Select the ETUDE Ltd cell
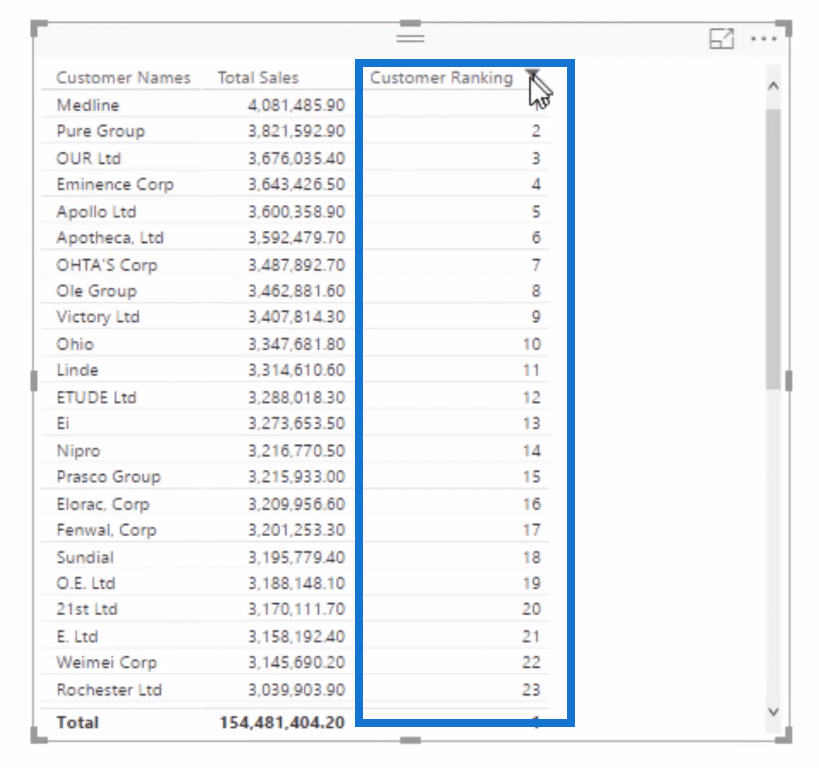 click(97, 398)
